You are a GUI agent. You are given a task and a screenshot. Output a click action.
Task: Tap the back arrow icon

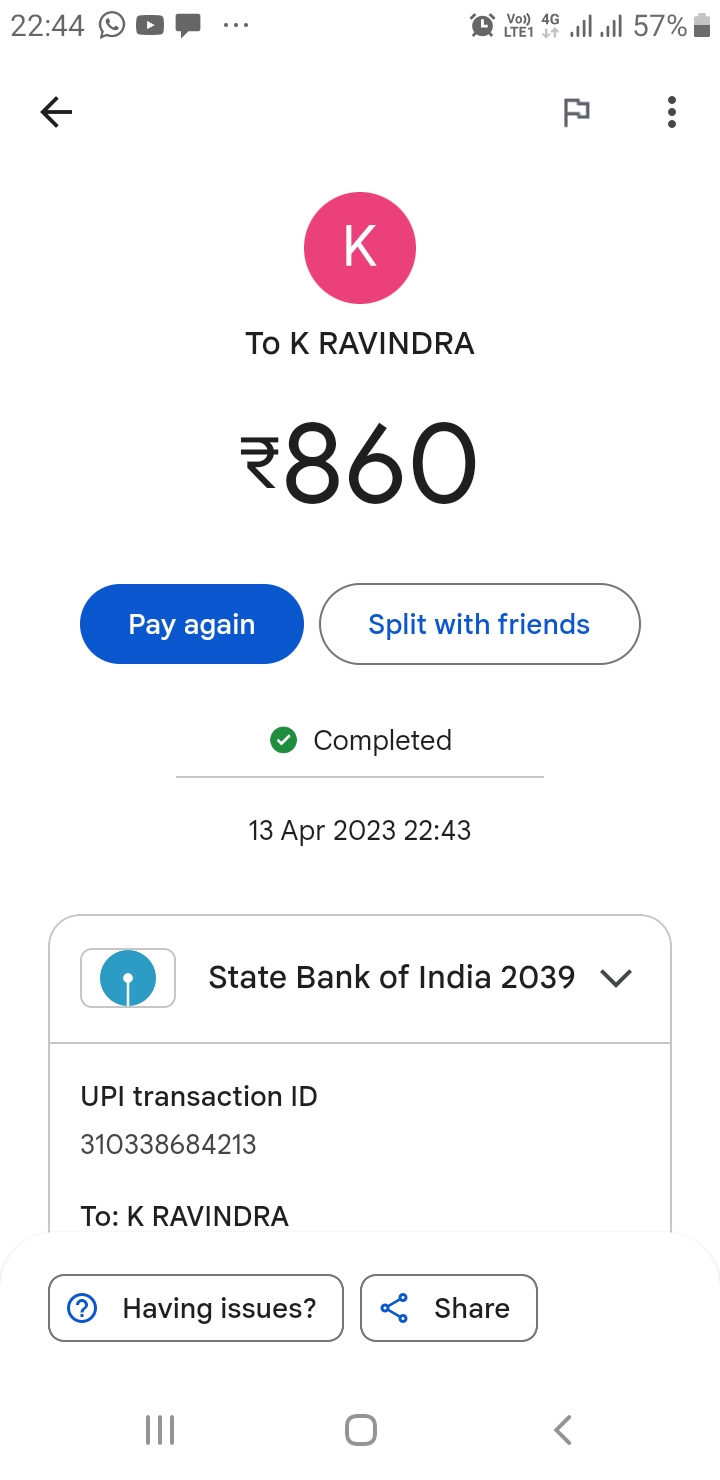click(57, 112)
